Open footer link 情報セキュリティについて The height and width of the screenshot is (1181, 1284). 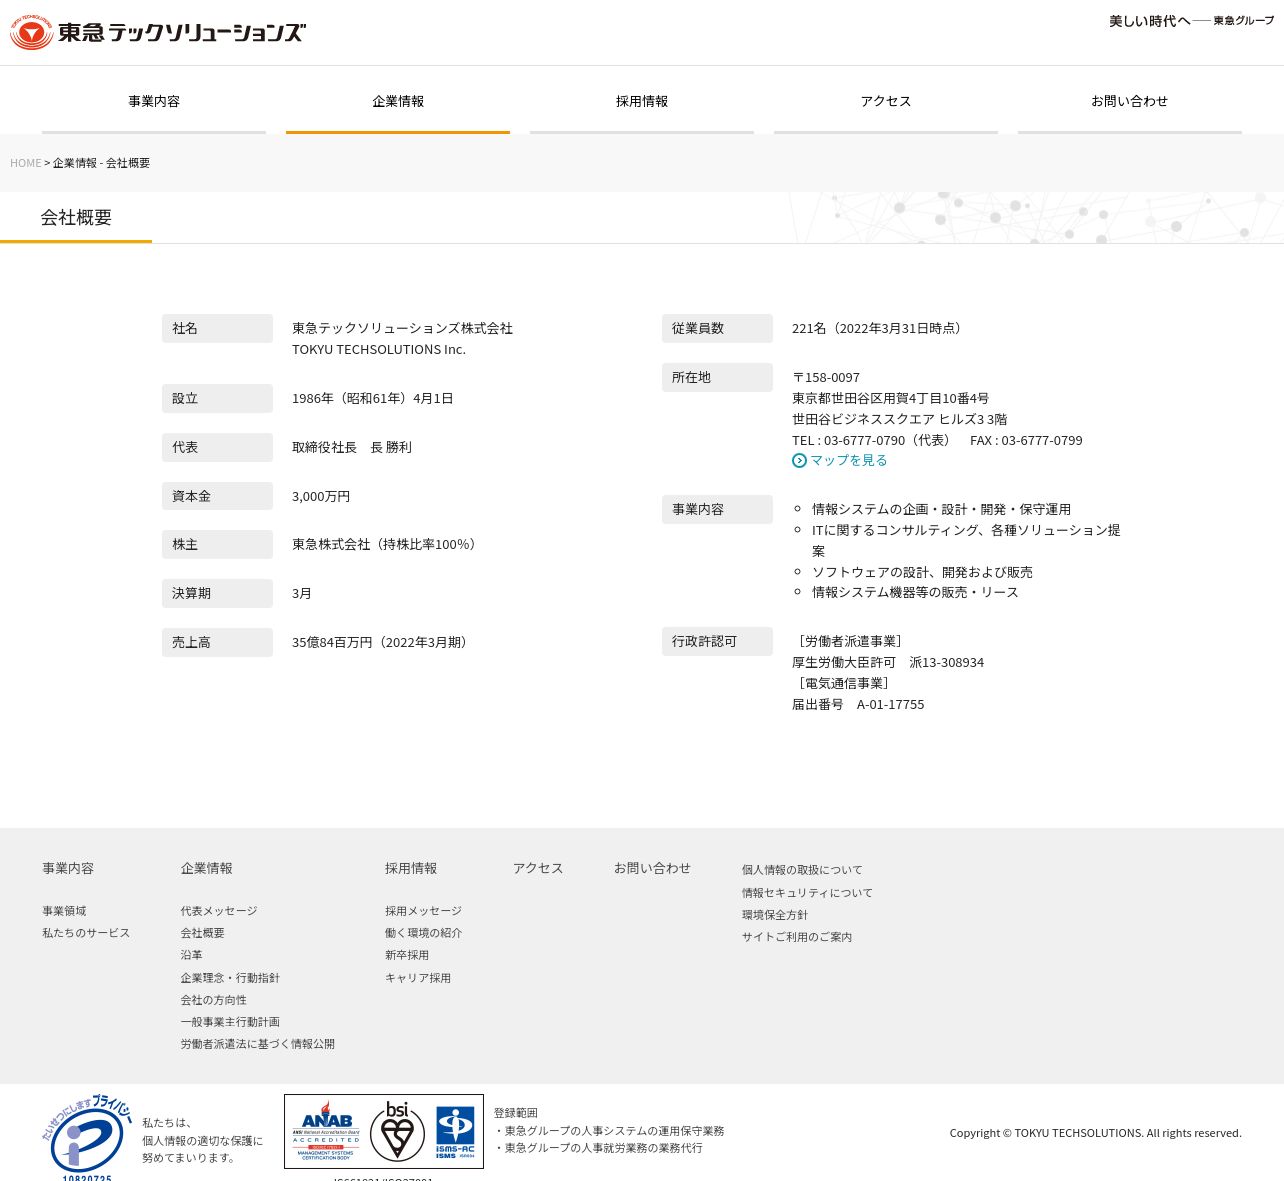pyautogui.click(x=807, y=893)
